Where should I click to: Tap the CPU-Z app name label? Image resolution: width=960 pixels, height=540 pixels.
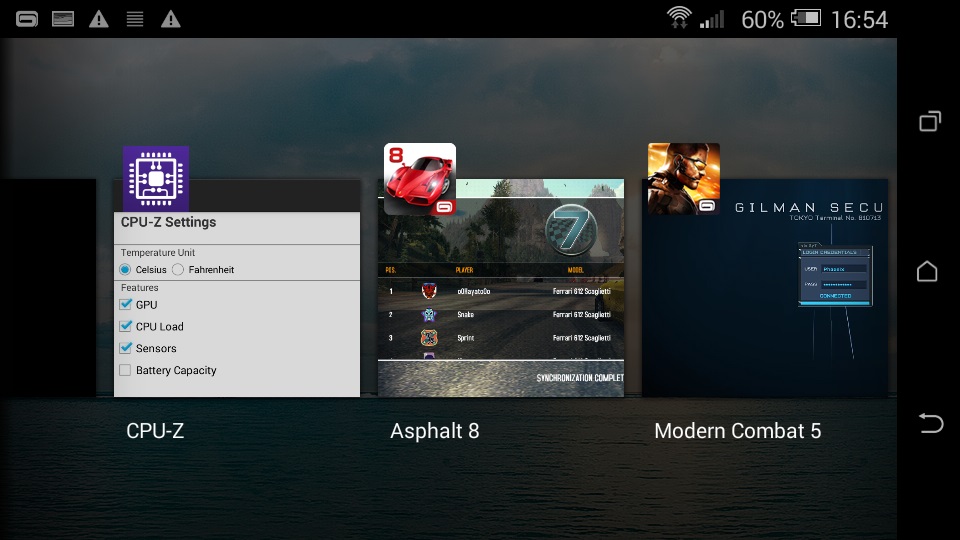coord(155,431)
